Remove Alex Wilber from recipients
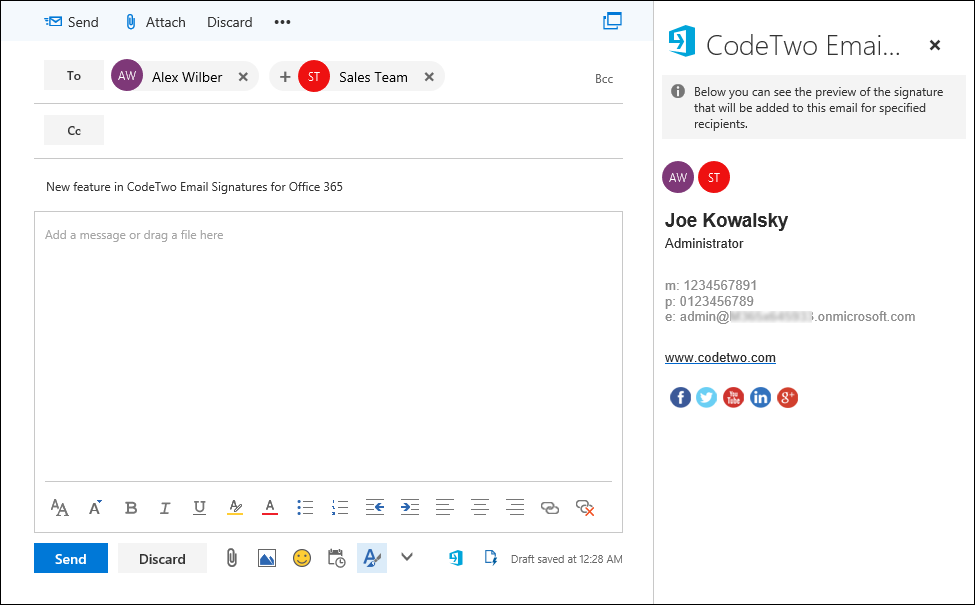975x605 pixels. (243, 76)
